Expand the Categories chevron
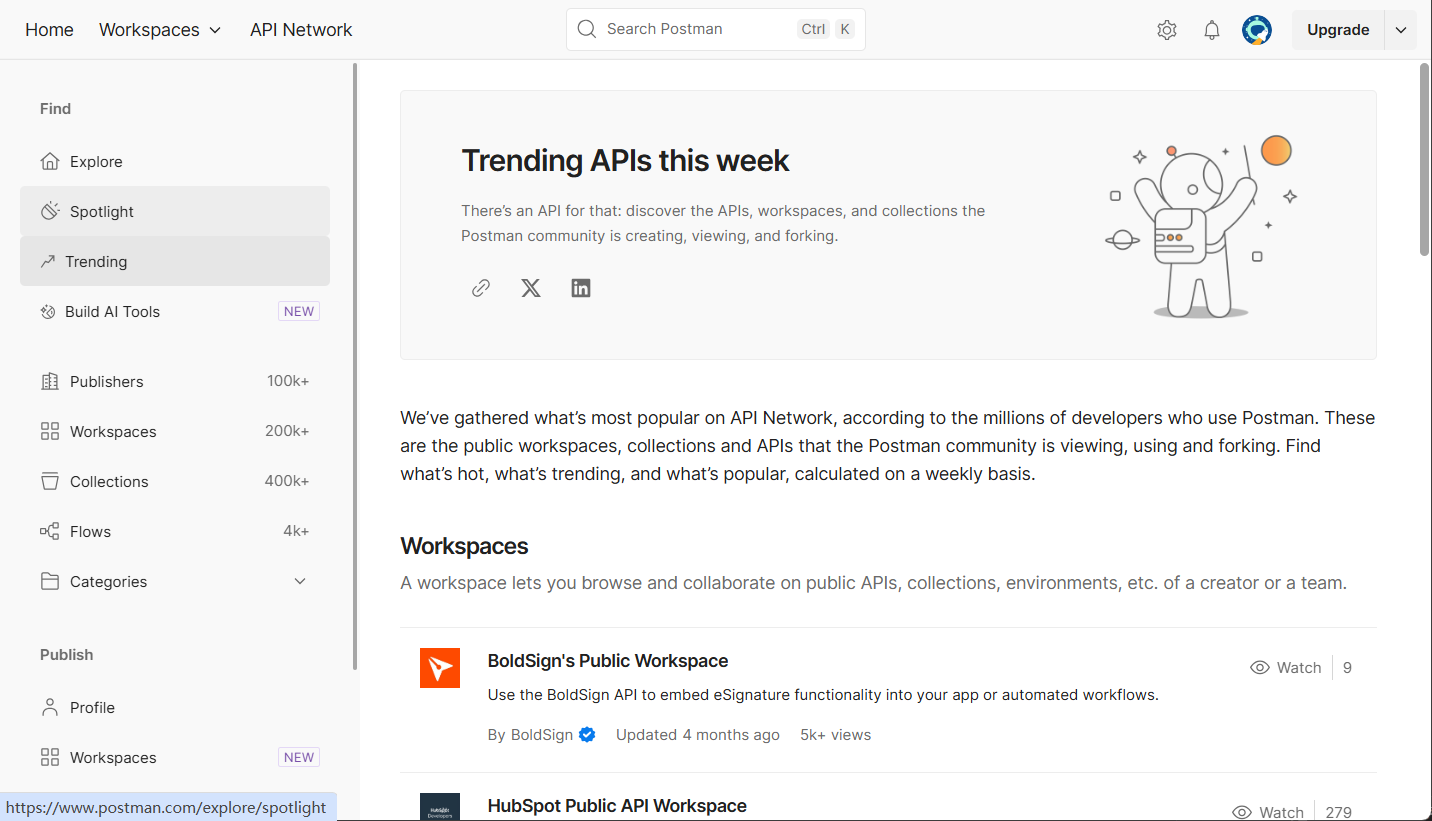 300,581
